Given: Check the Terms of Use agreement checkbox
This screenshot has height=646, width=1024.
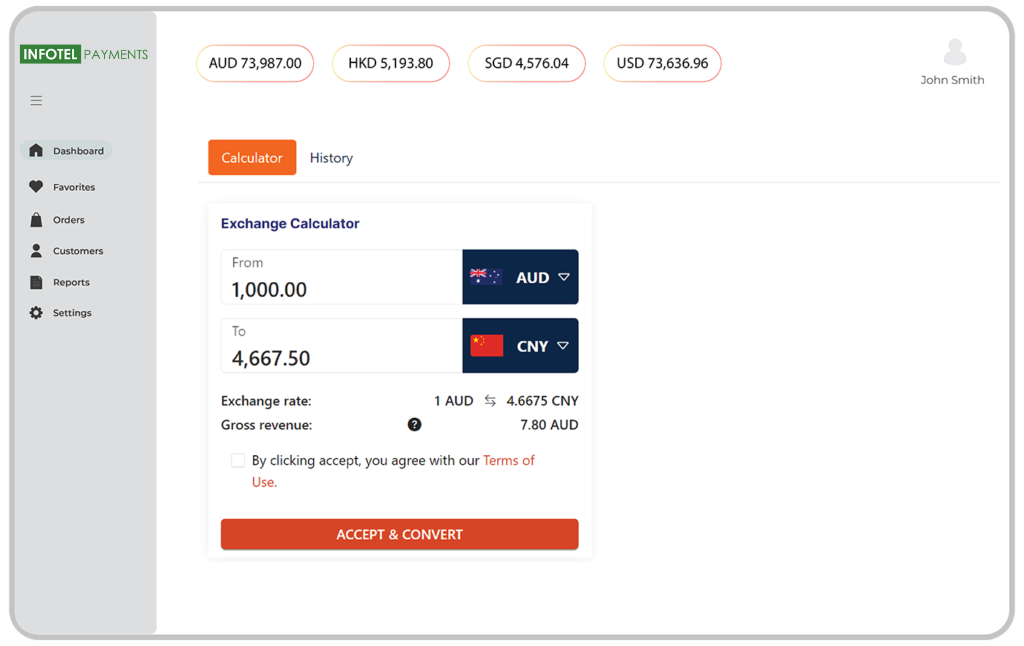Looking at the screenshot, I should (238, 461).
